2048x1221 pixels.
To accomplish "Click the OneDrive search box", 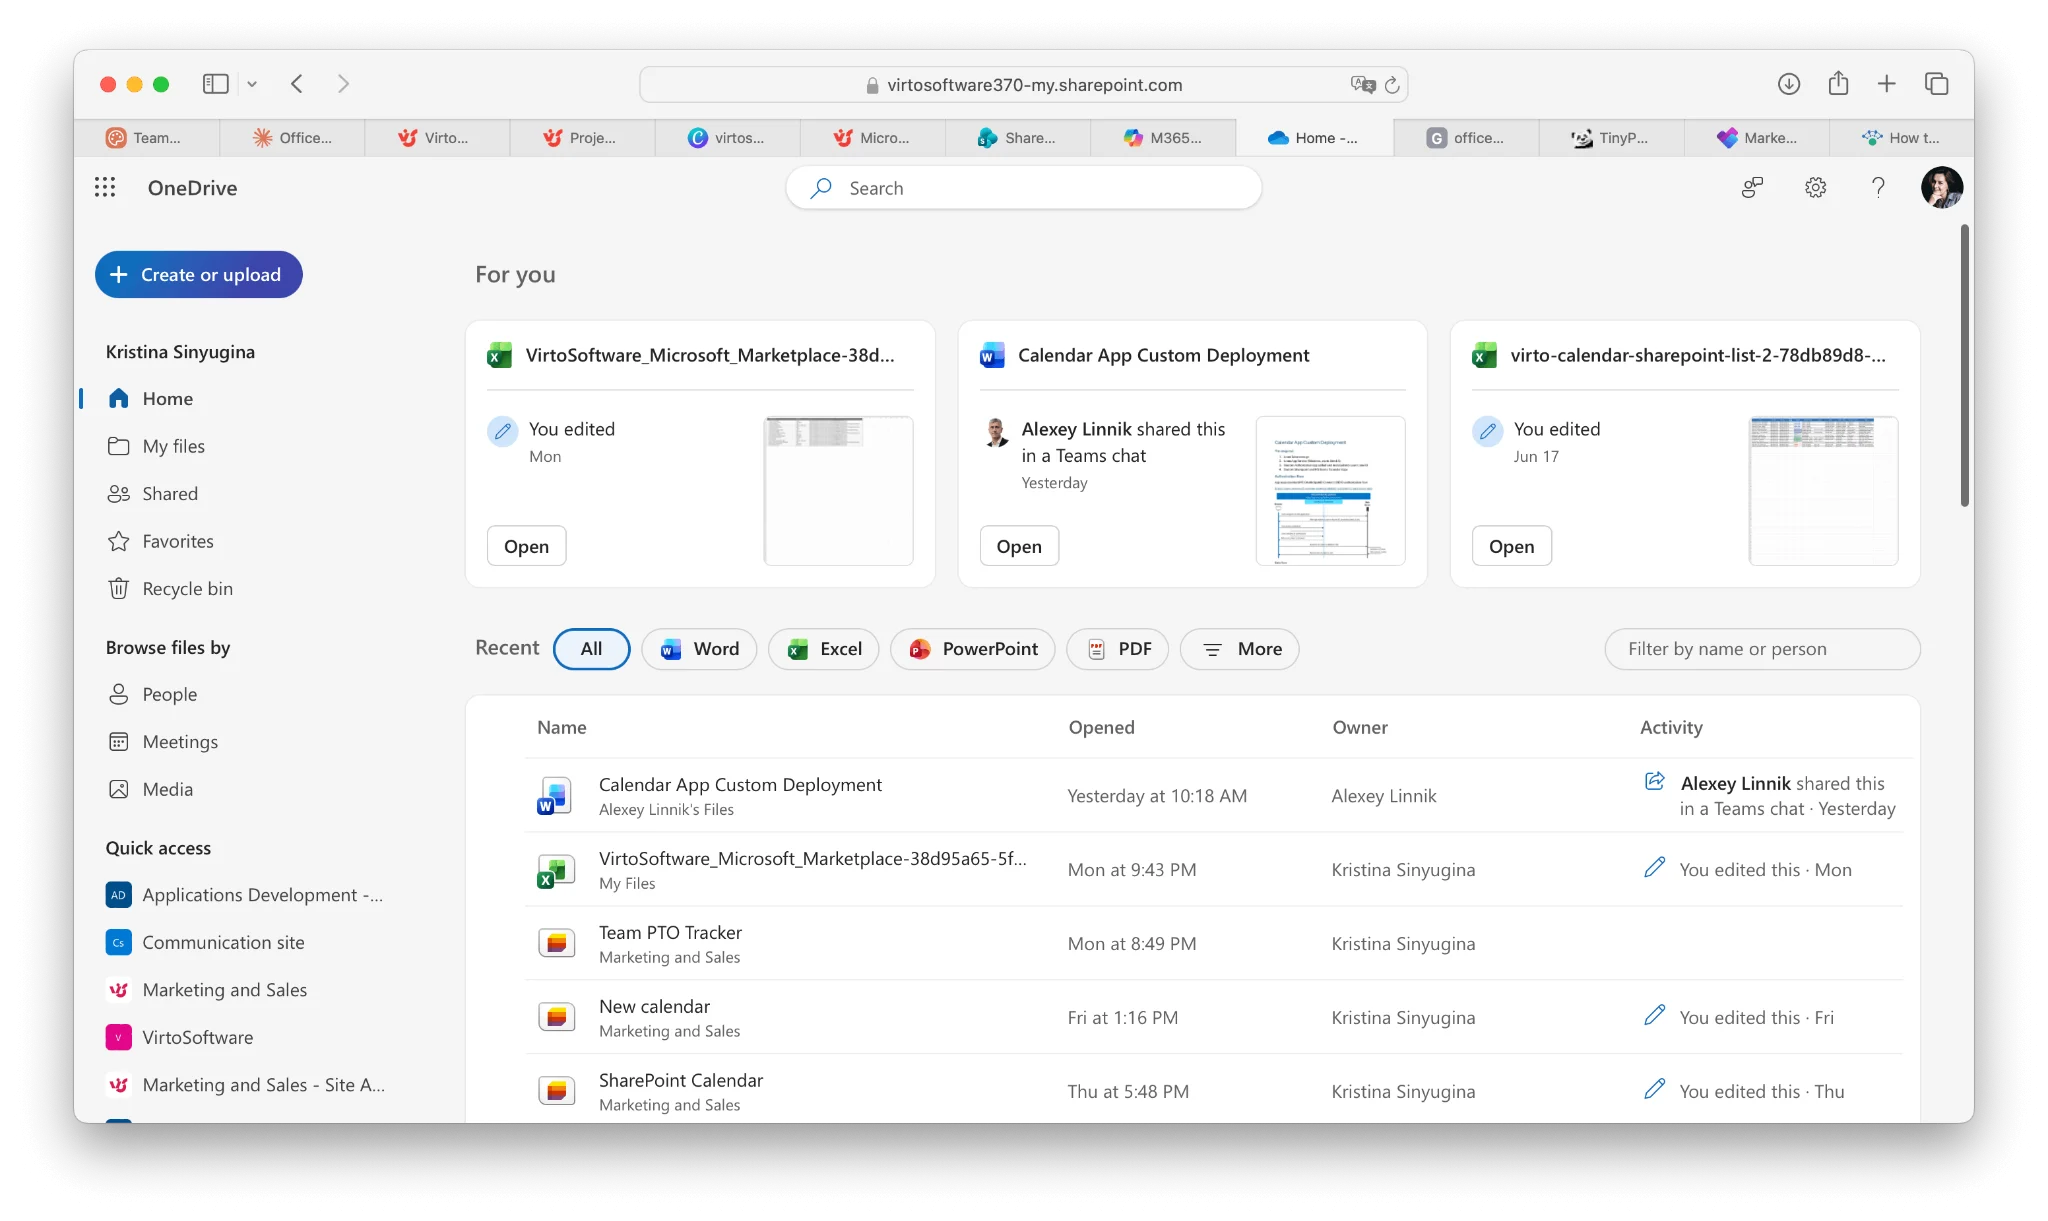I will [1023, 188].
